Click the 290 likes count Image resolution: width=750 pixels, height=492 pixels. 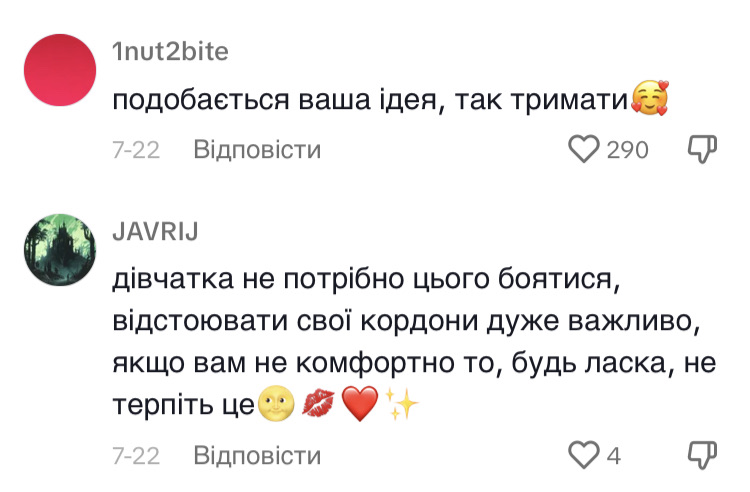tap(628, 150)
